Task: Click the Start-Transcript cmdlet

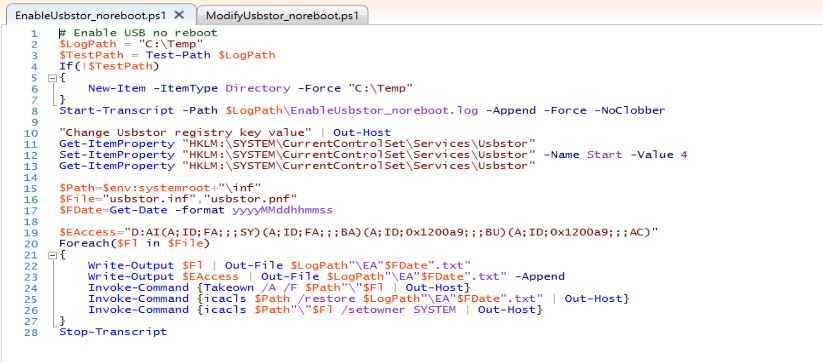Action: [x=116, y=110]
